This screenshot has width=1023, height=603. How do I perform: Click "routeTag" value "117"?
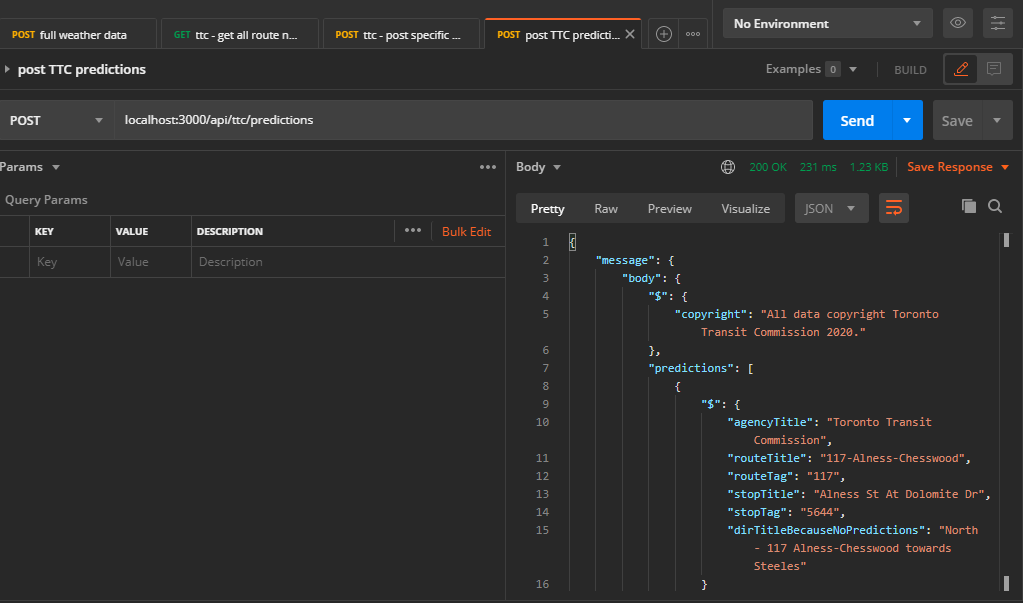823,476
